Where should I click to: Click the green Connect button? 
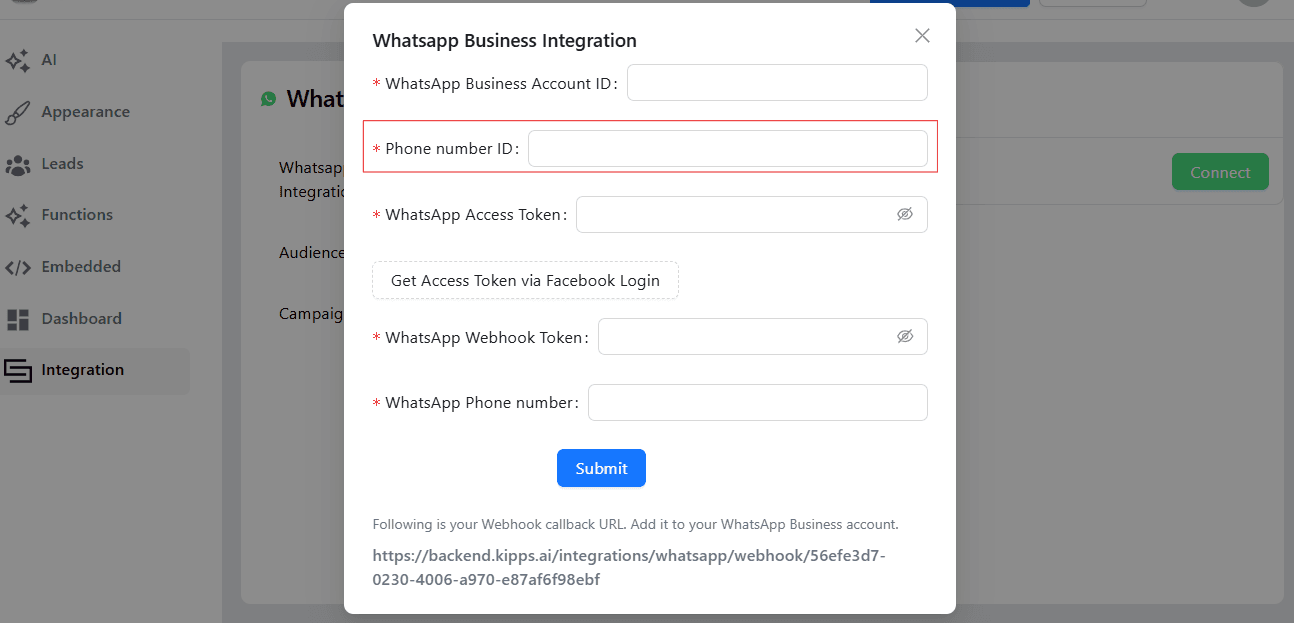[x=1219, y=172]
